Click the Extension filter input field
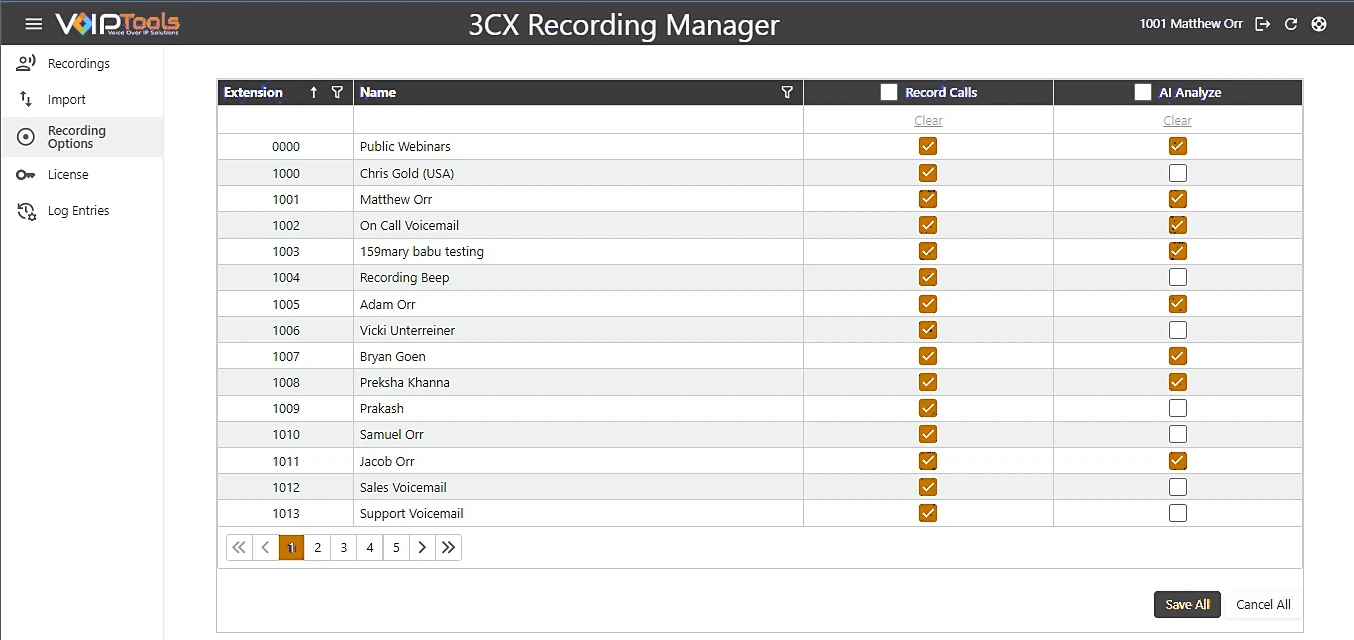The width and height of the screenshot is (1354, 640). [285, 120]
